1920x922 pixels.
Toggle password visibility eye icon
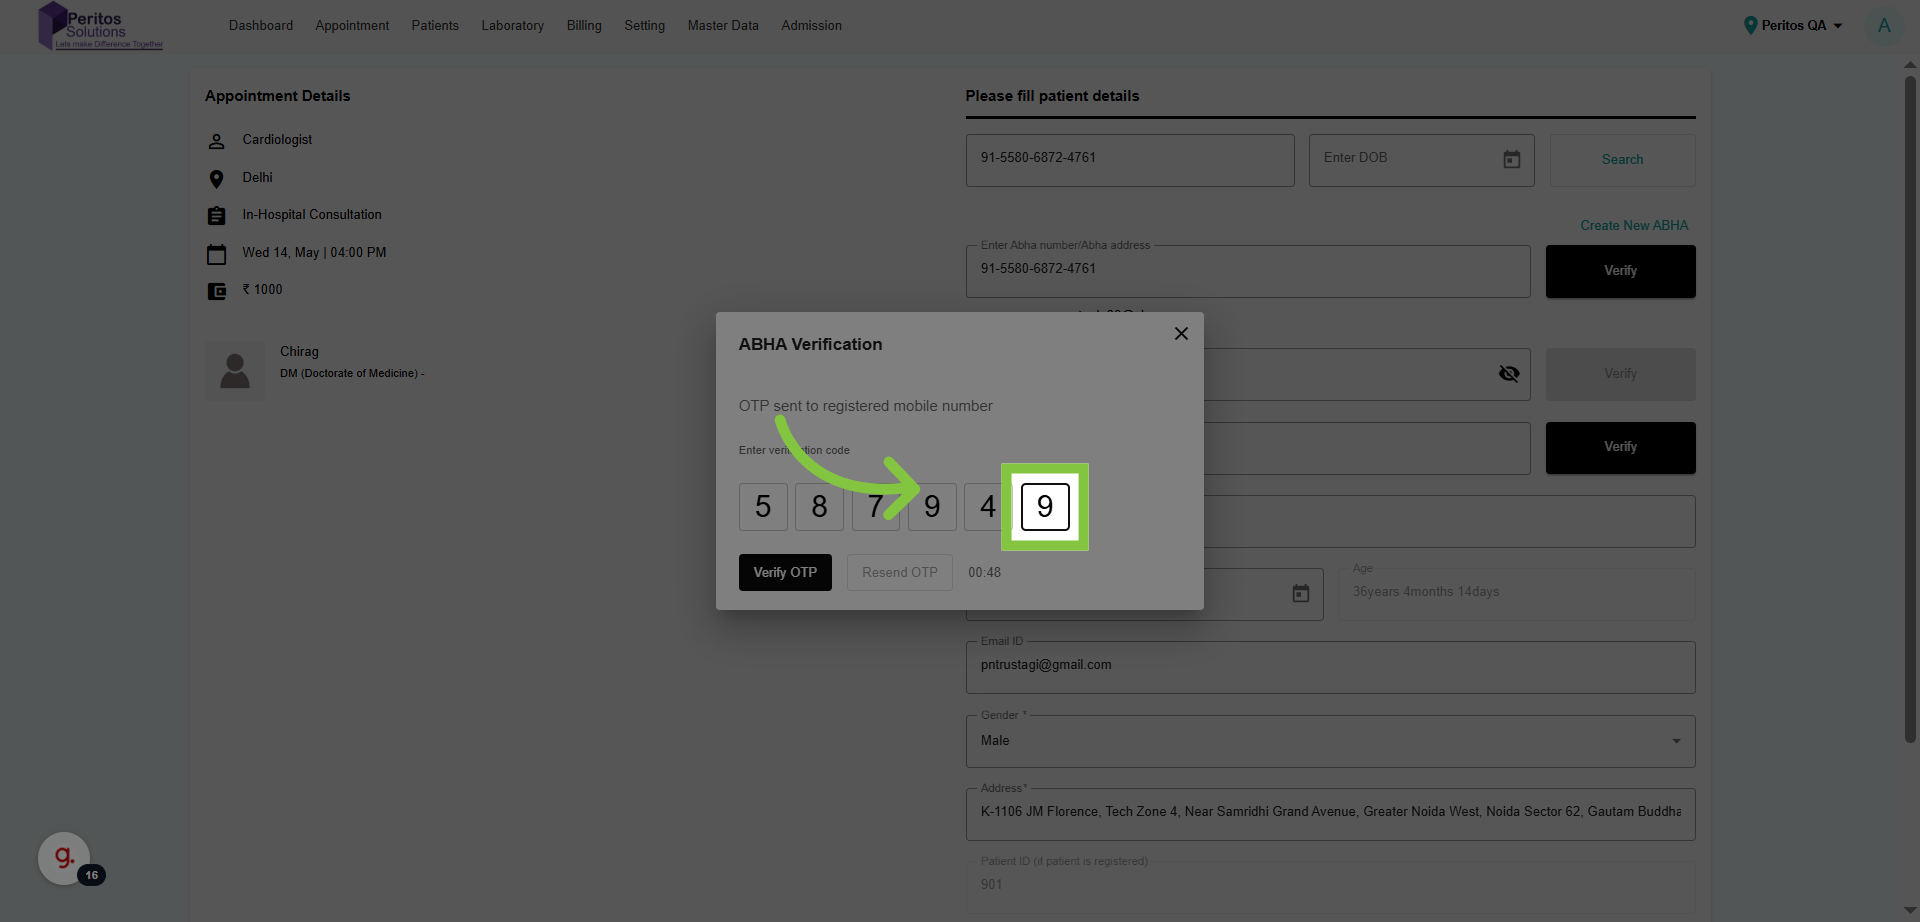(1509, 374)
